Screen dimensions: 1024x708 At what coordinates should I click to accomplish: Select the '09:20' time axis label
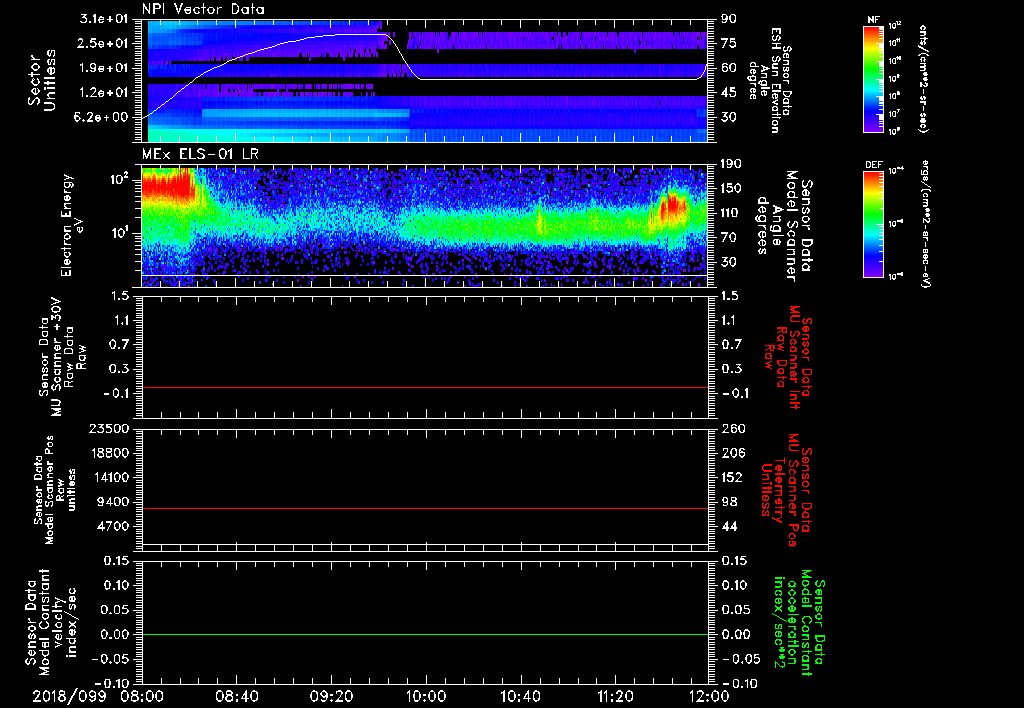tap(332, 696)
